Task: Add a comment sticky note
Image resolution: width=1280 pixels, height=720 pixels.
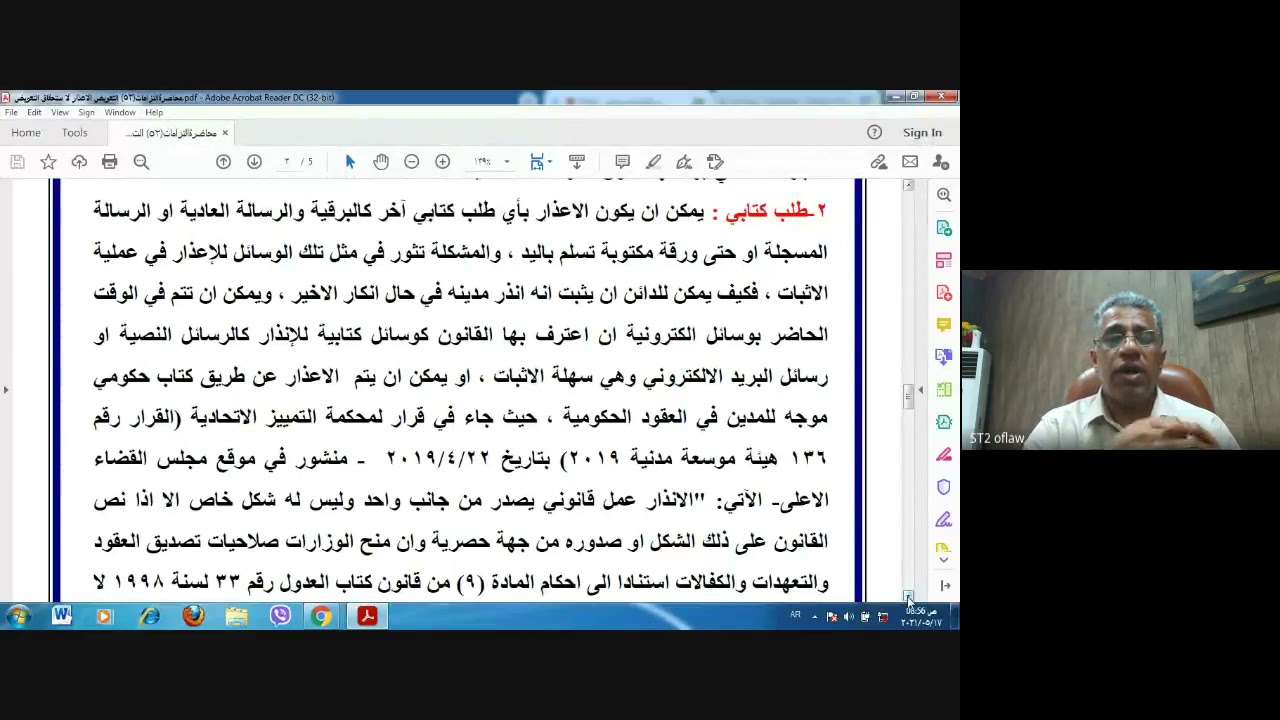Action: click(x=622, y=162)
